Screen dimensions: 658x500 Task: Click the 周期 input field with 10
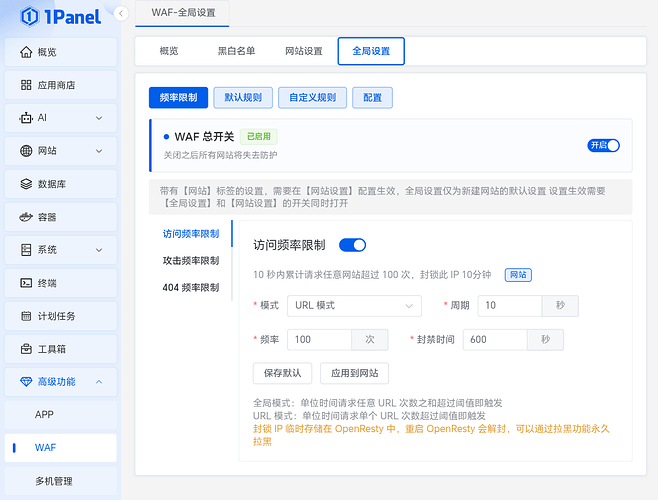[x=510, y=306]
